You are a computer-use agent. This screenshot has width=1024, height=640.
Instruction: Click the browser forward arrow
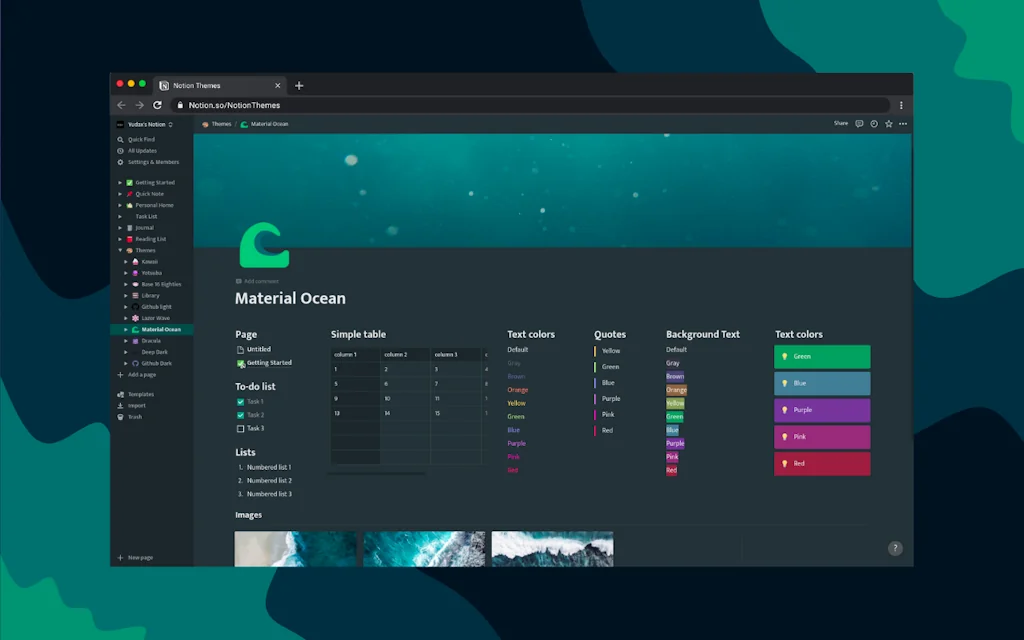click(139, 105)
